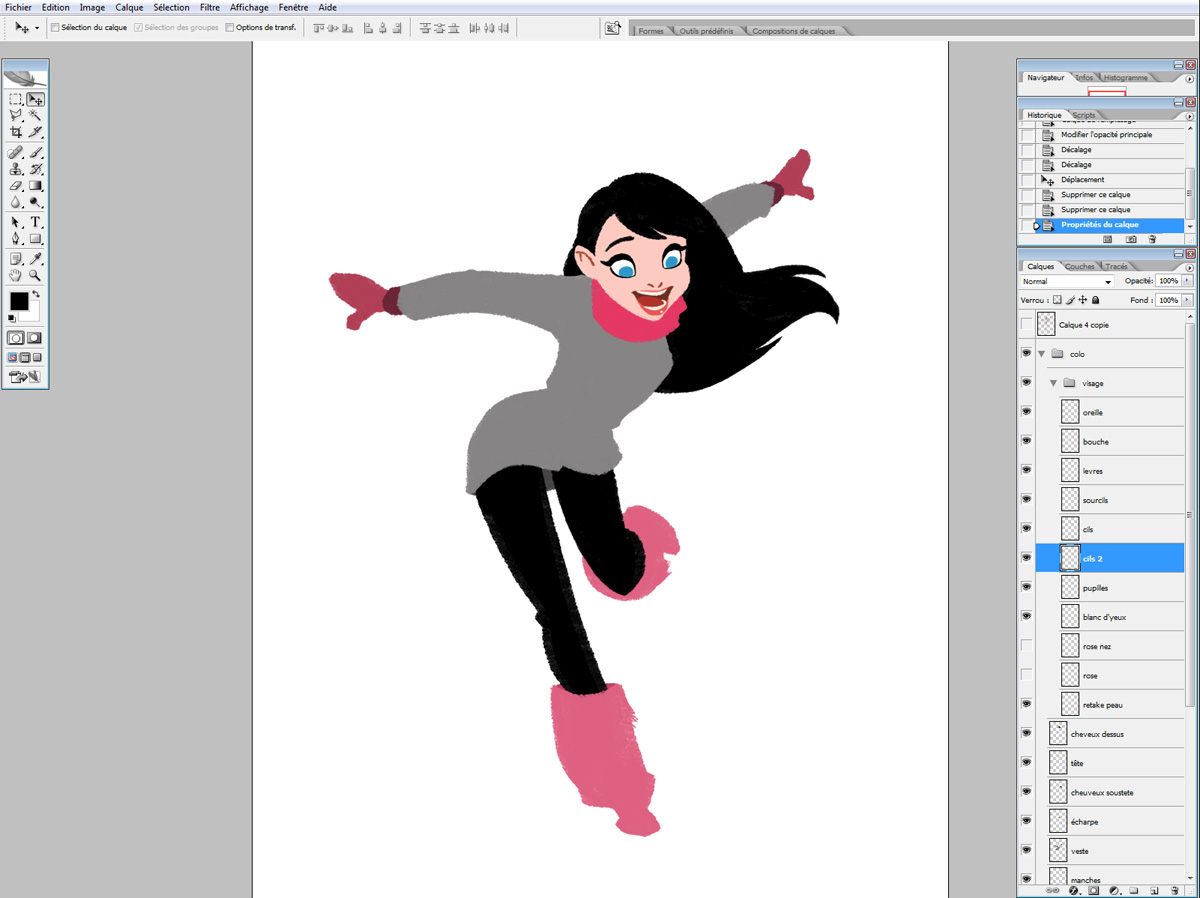
Task: Activate the Zoom magnifier tool
Action: (x=35, y=275)
